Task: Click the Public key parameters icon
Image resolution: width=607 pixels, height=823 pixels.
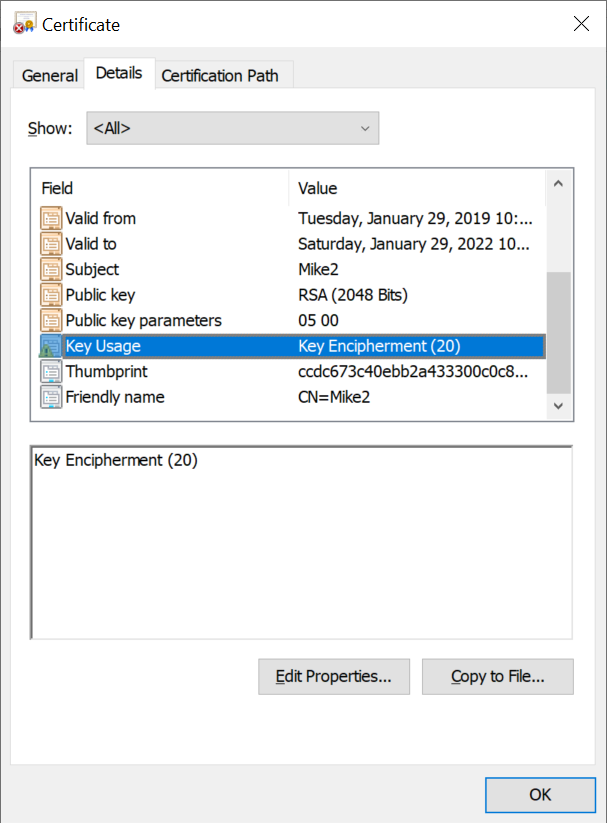Action: coord(51,321)
